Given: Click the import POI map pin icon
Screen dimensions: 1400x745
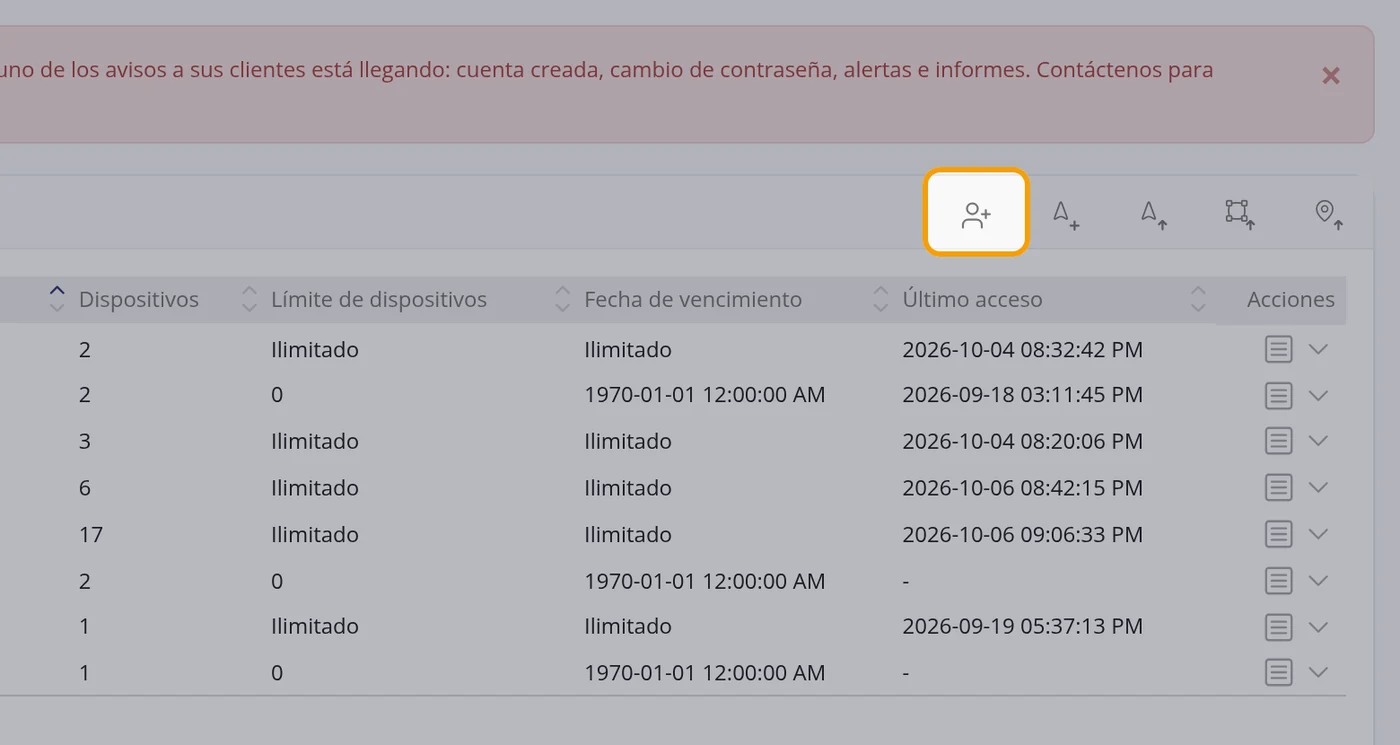Looking at the screenshot, I should click(x=1328, y=214).
